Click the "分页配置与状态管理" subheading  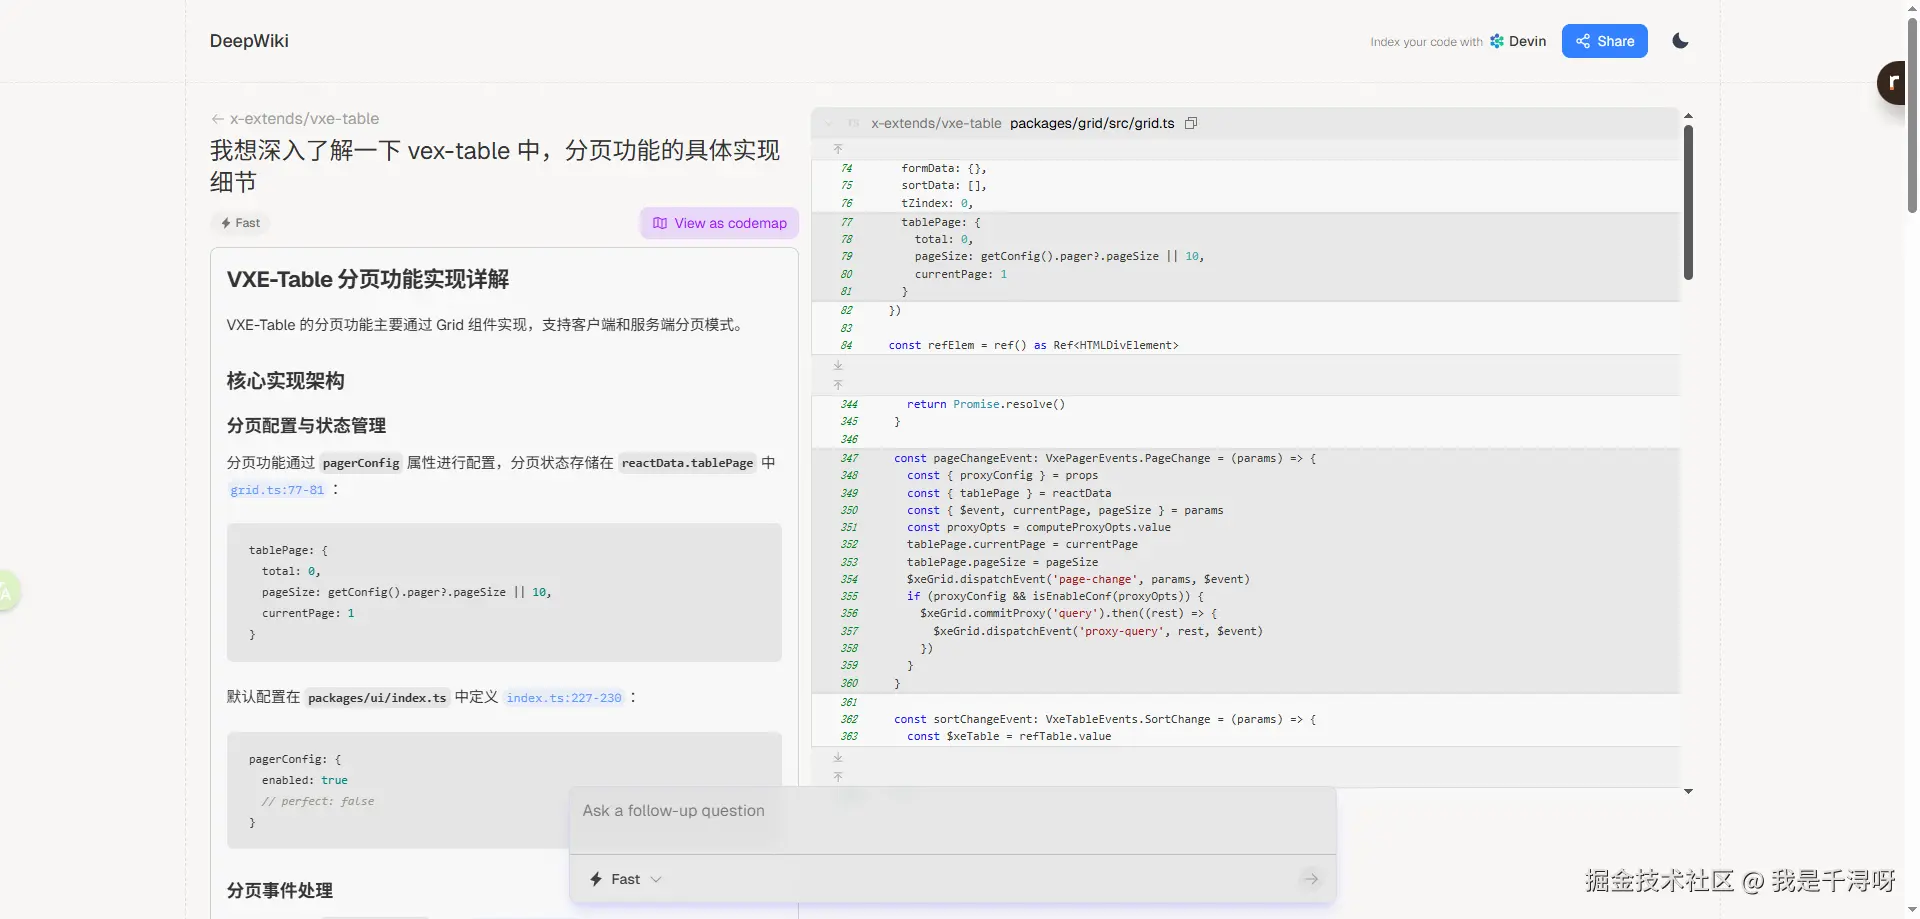(307, 426)
